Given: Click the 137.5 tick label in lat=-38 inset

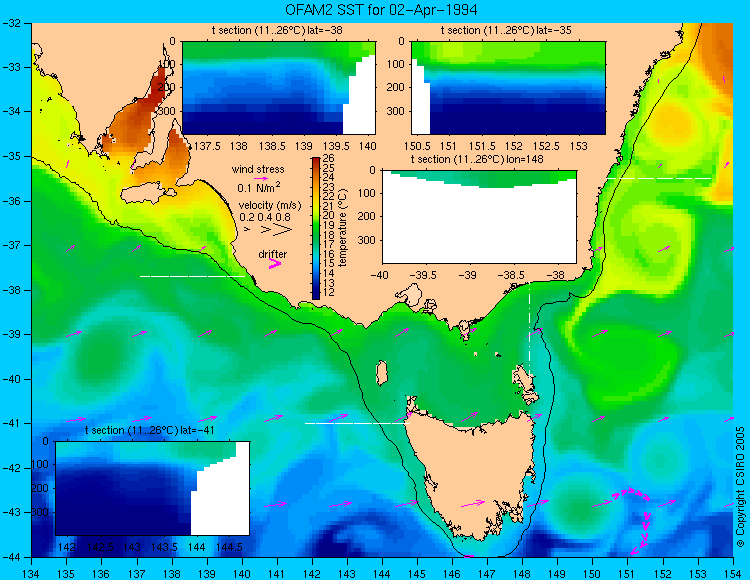Looking at the screenshot, I should click(x=206, y=145).
